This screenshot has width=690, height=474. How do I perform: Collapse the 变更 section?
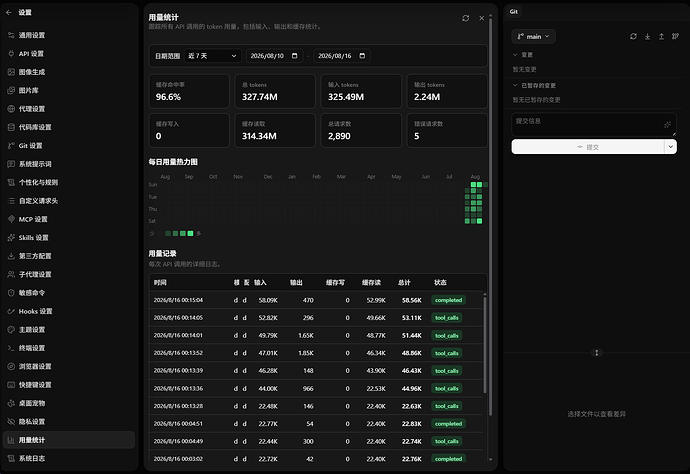(515, 55)
